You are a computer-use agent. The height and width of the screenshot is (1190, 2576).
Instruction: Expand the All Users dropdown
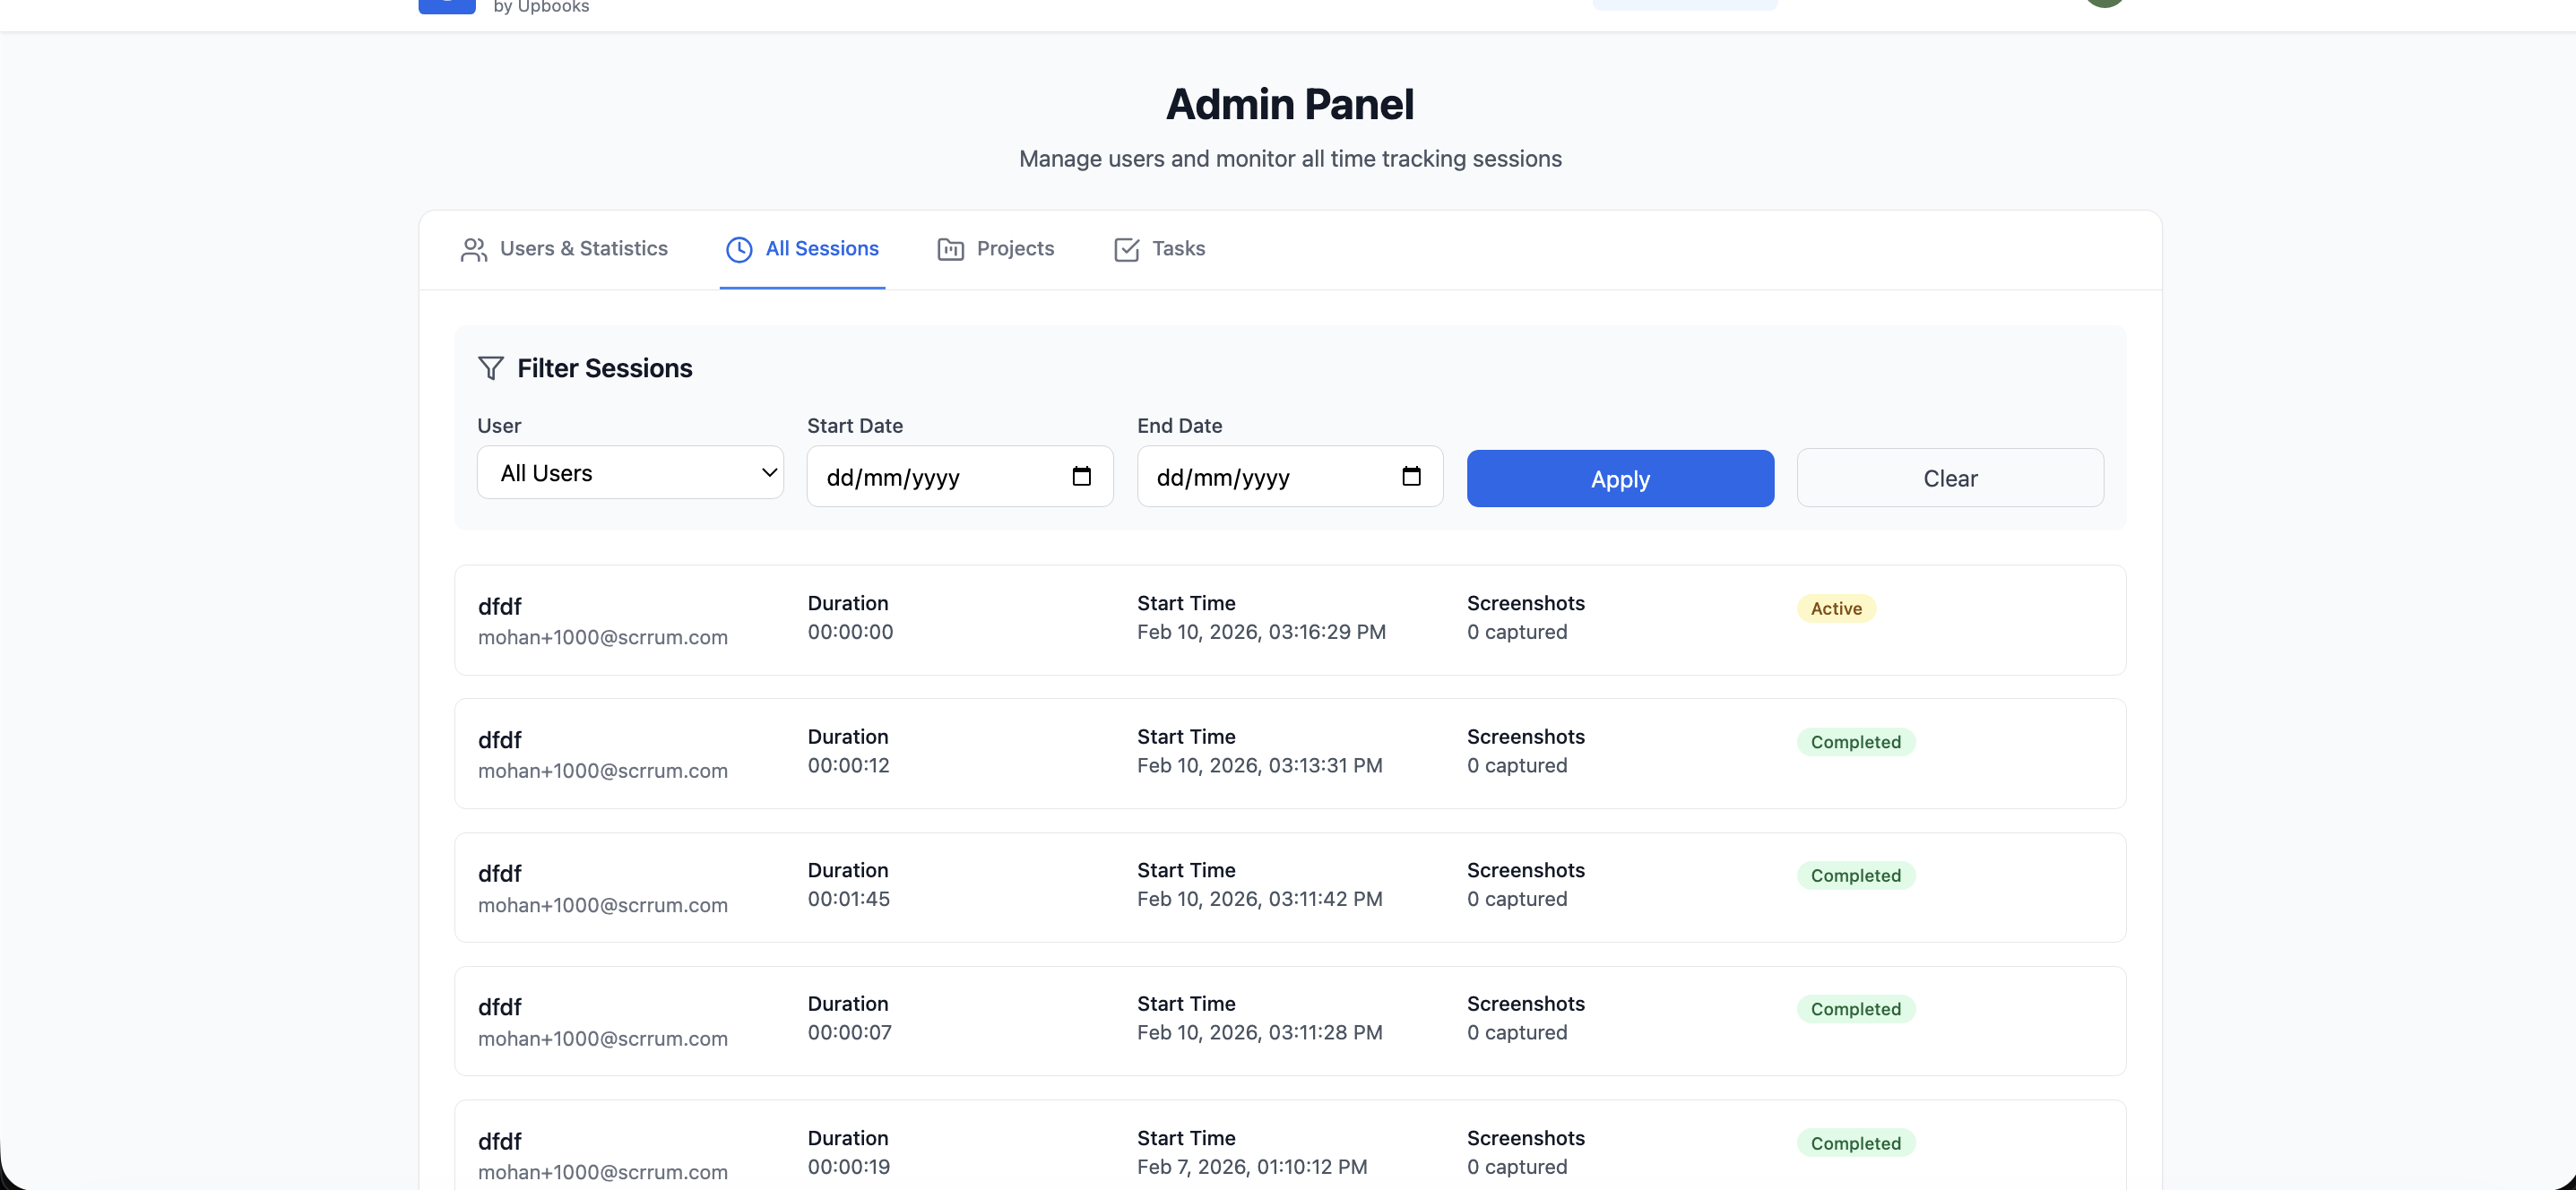point(629,473)
